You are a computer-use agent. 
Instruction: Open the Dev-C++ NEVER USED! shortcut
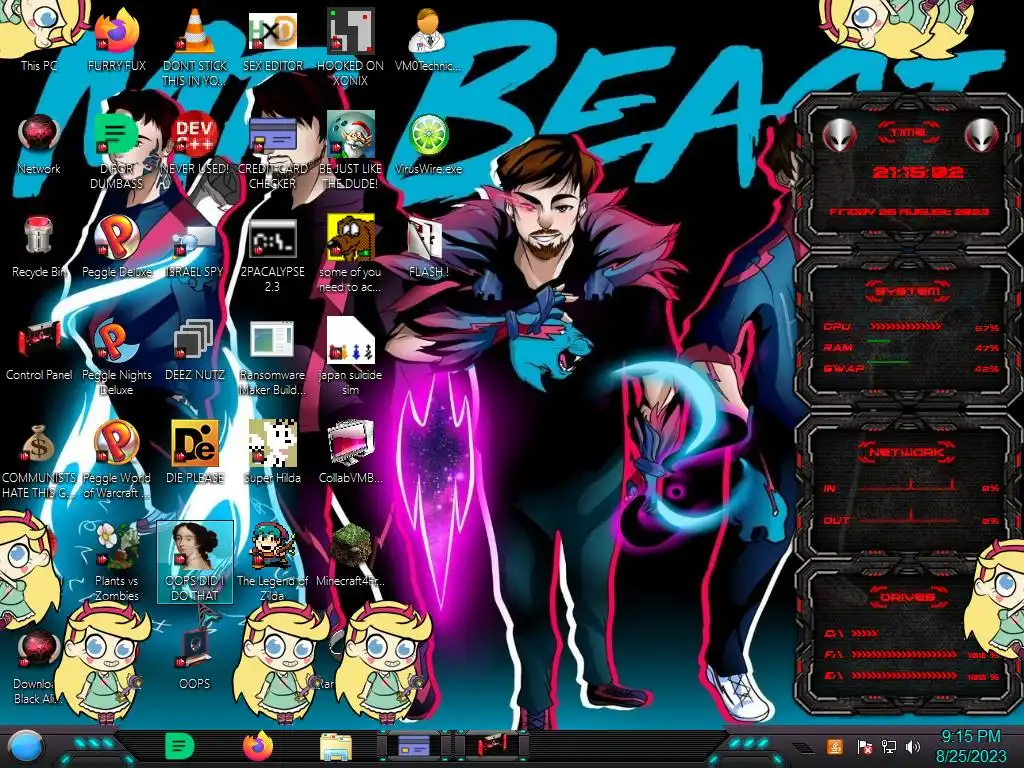pyautogui.click(x=194, y=144)
